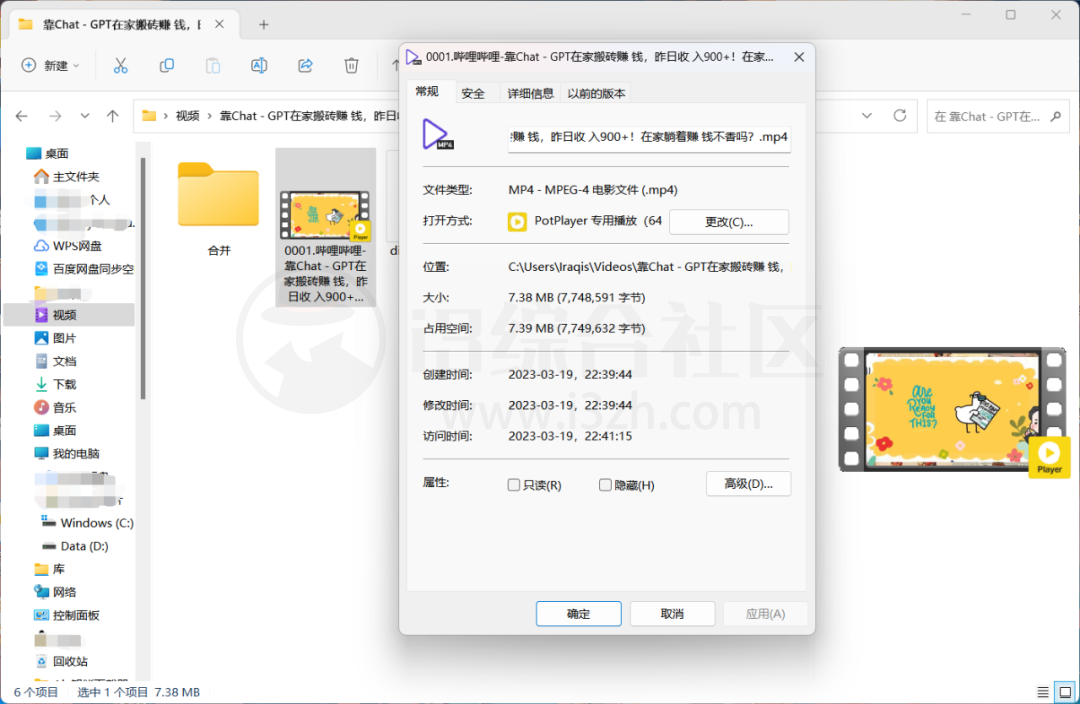Image resolution: width=1080 pixels, height=704 pixels.
Task: Open Data (D:) drive
Action: (75, 546)
